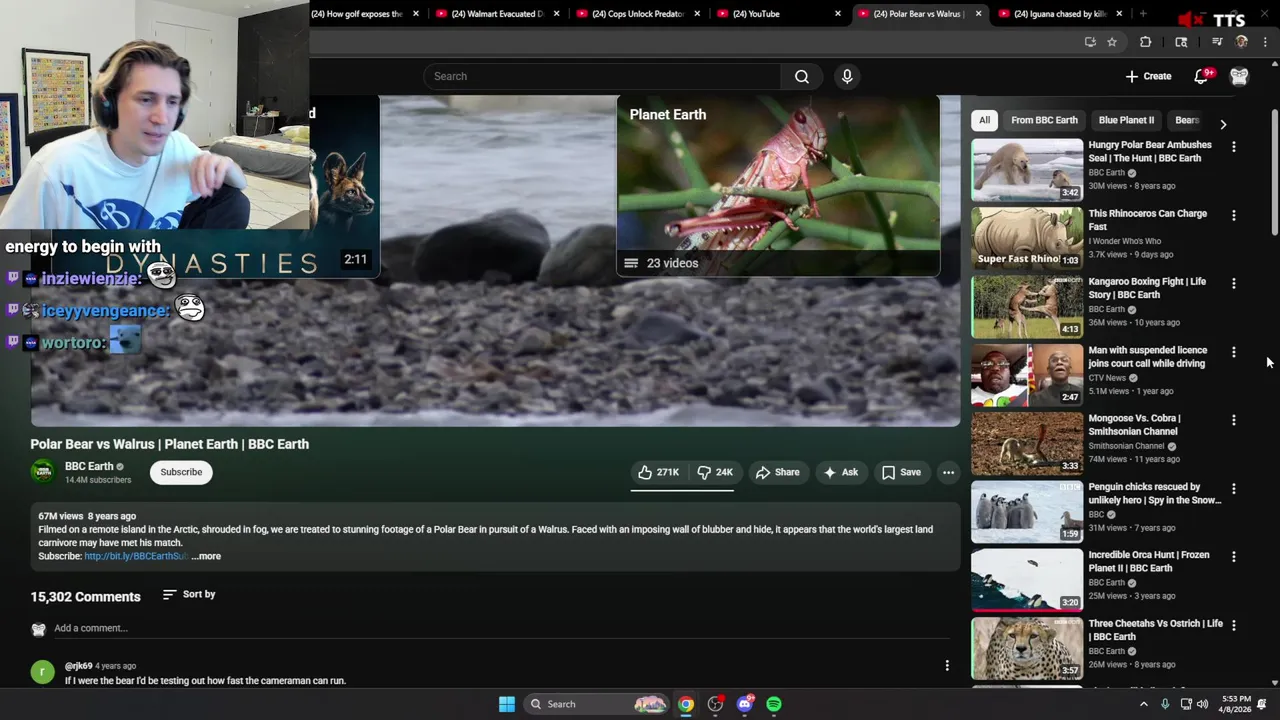Open OBS Studio from the taskbar

pyautogui.click(x=715, y=704)
